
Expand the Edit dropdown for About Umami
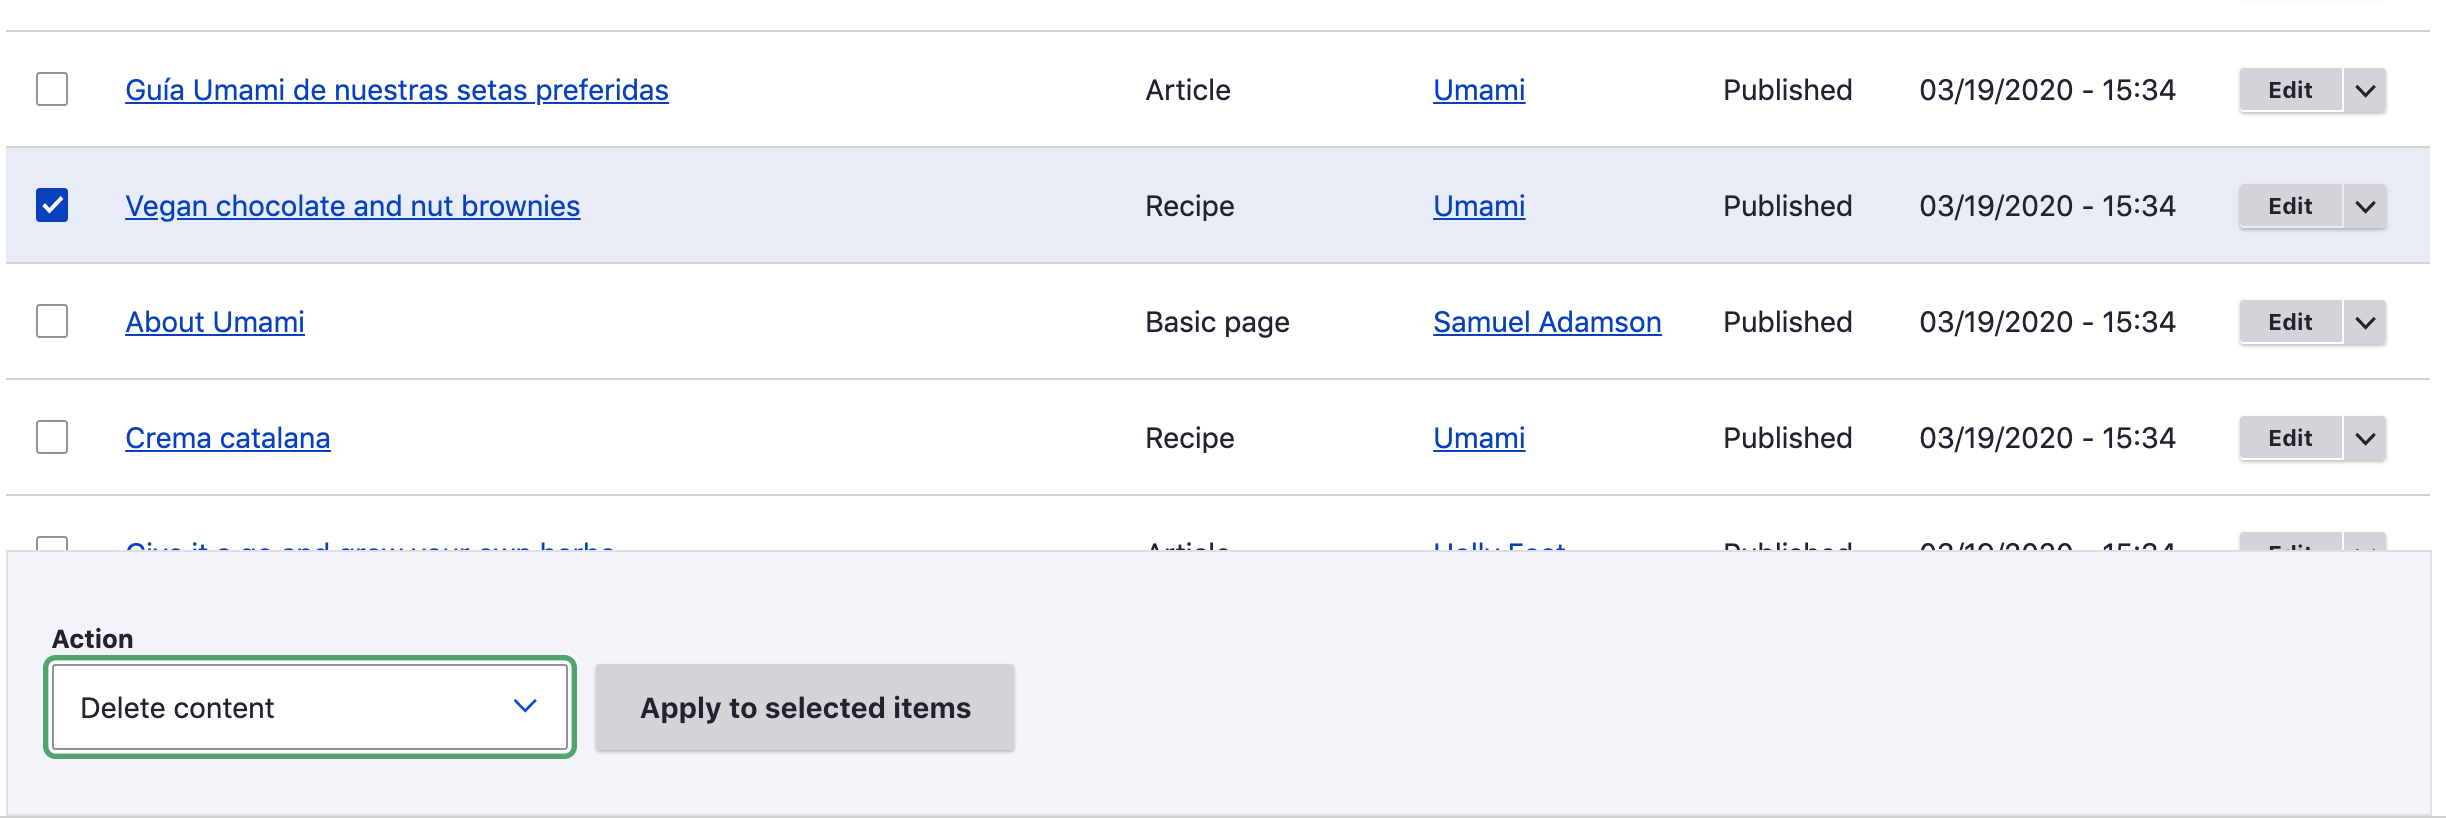click(2366, 321)
